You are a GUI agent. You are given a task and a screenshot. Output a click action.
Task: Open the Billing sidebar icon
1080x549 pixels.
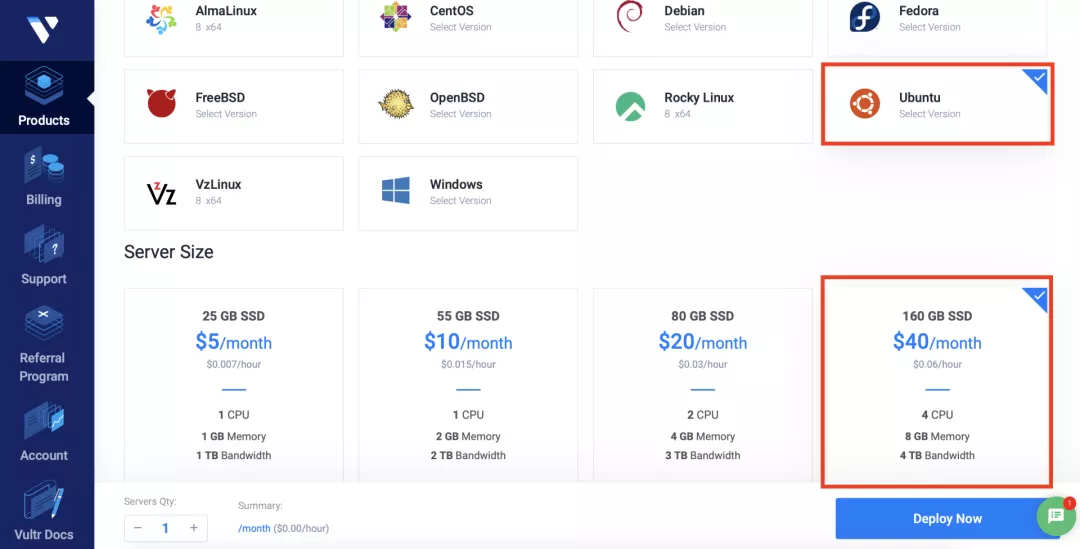tap(44, 165)
